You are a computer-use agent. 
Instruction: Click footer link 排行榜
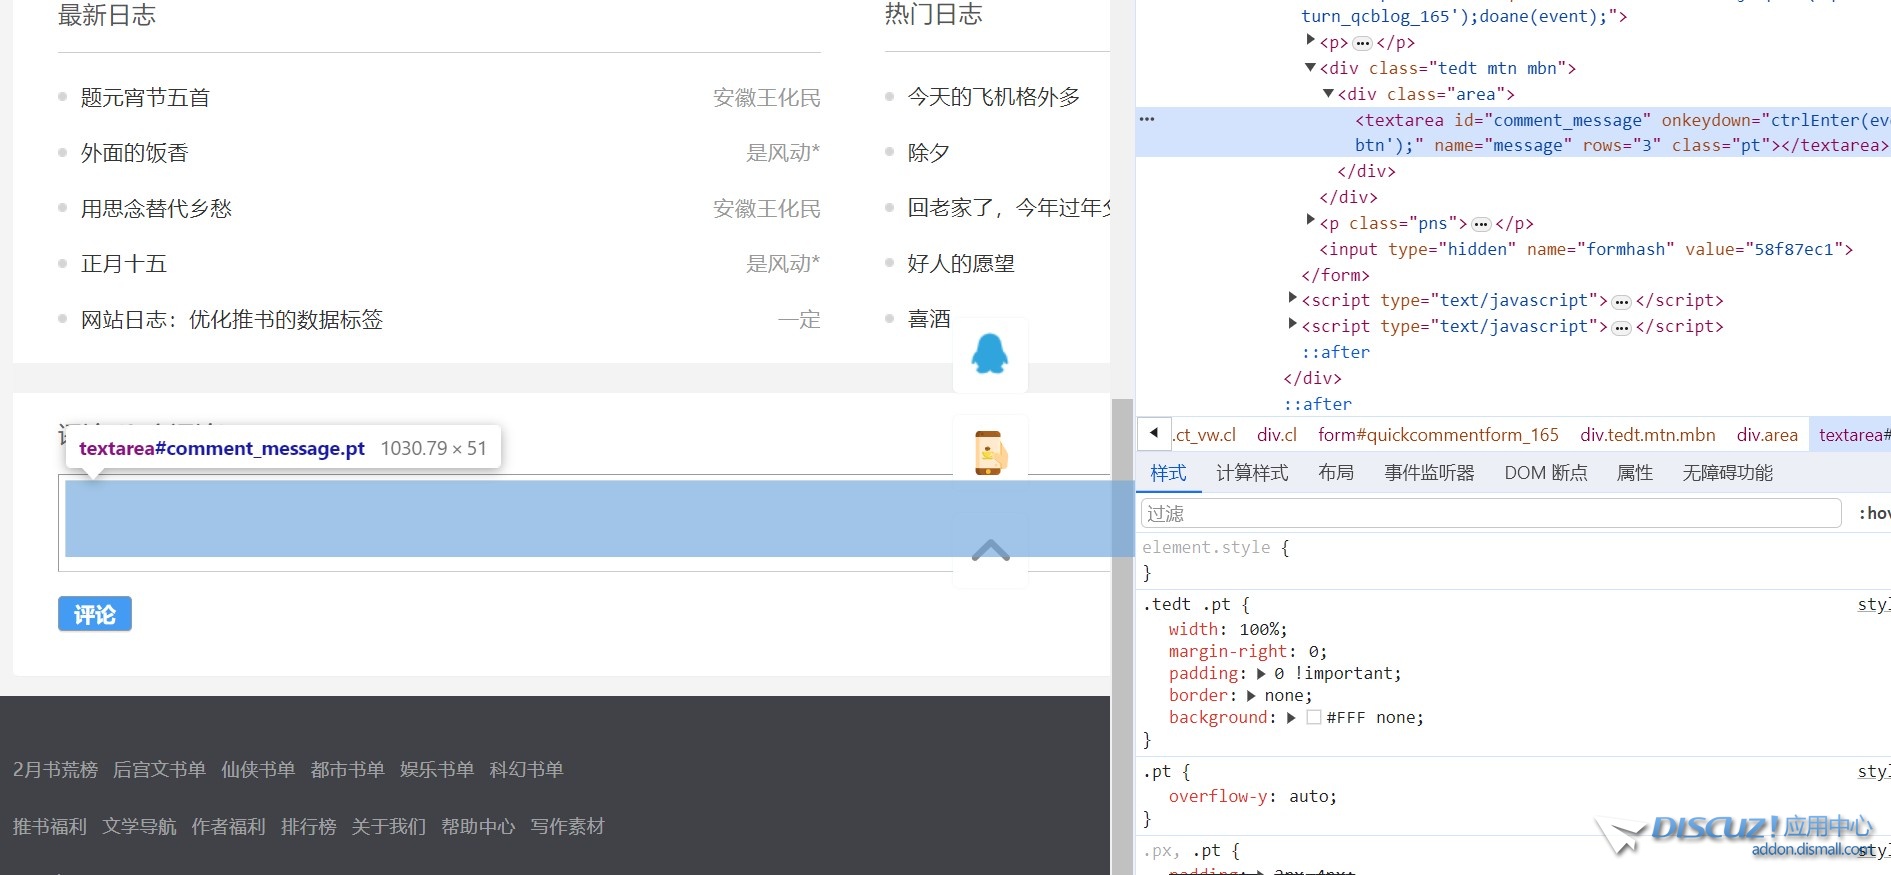click(309, 827)
